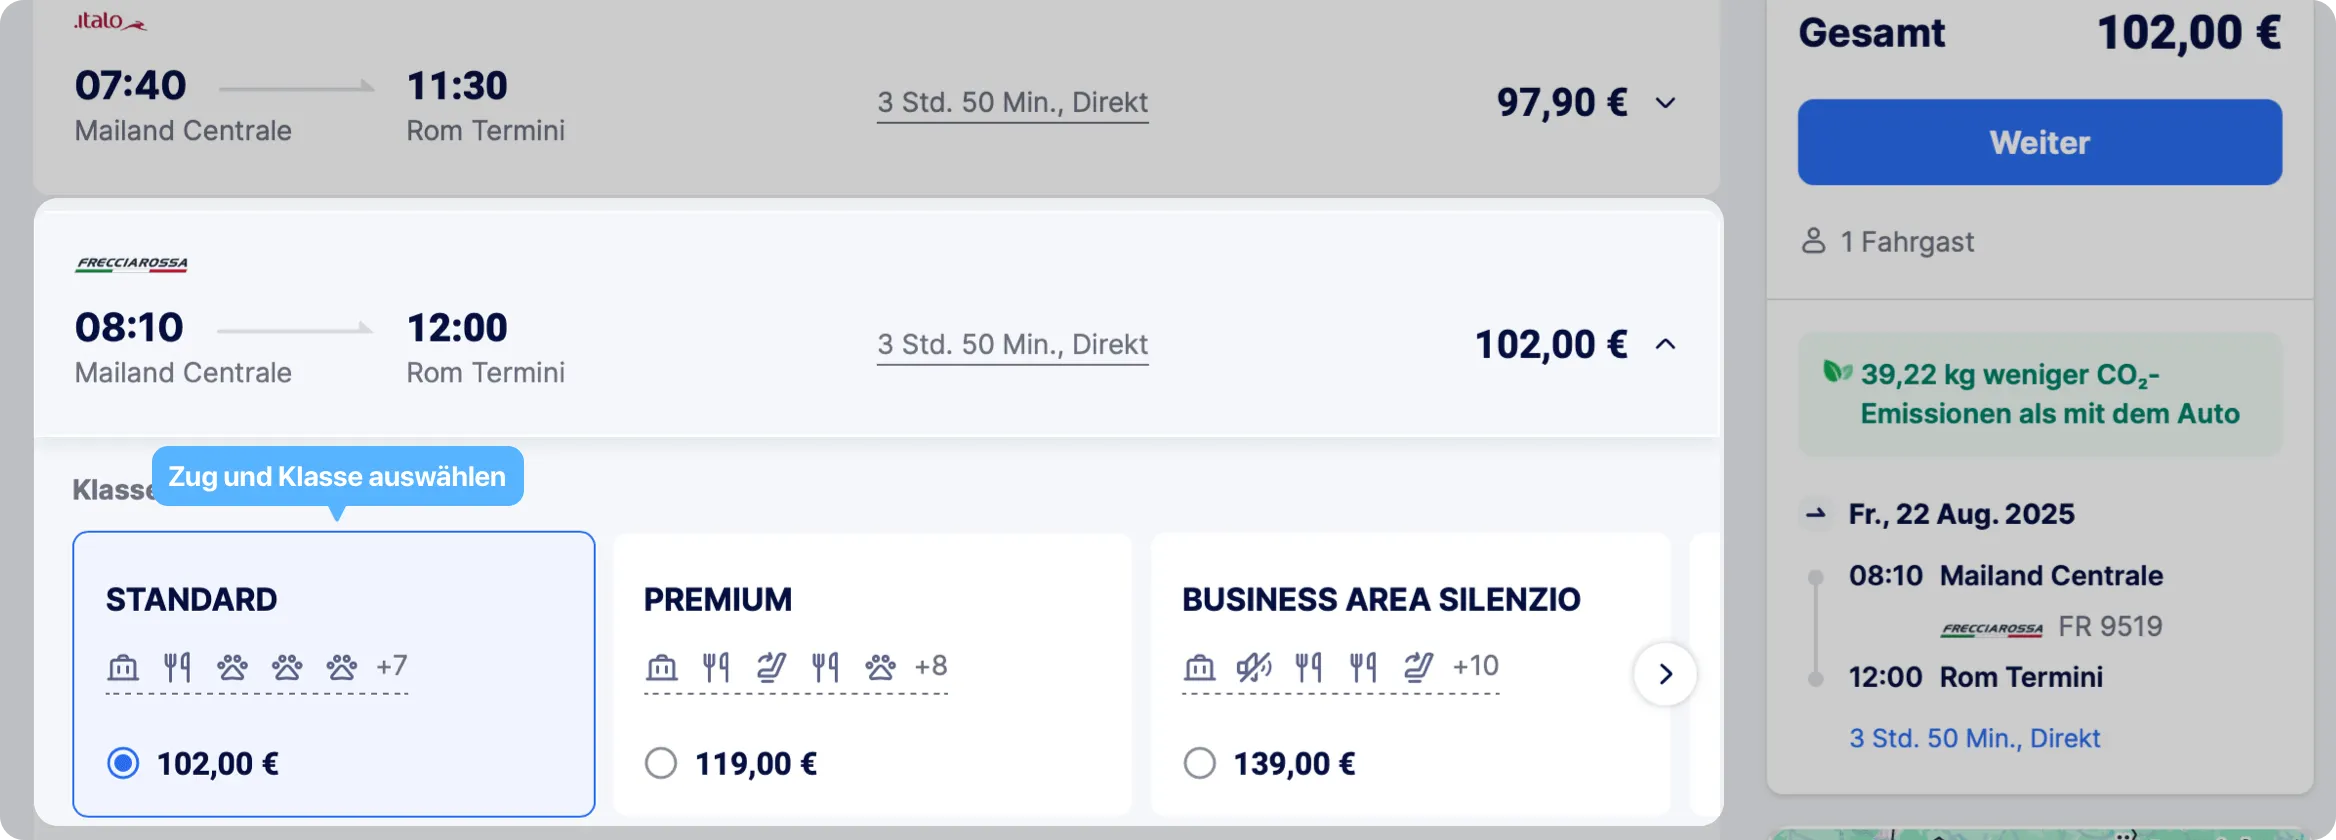Click the silence icon in BUSINESS AREA SILENZIO

(x=1254, y=667)
